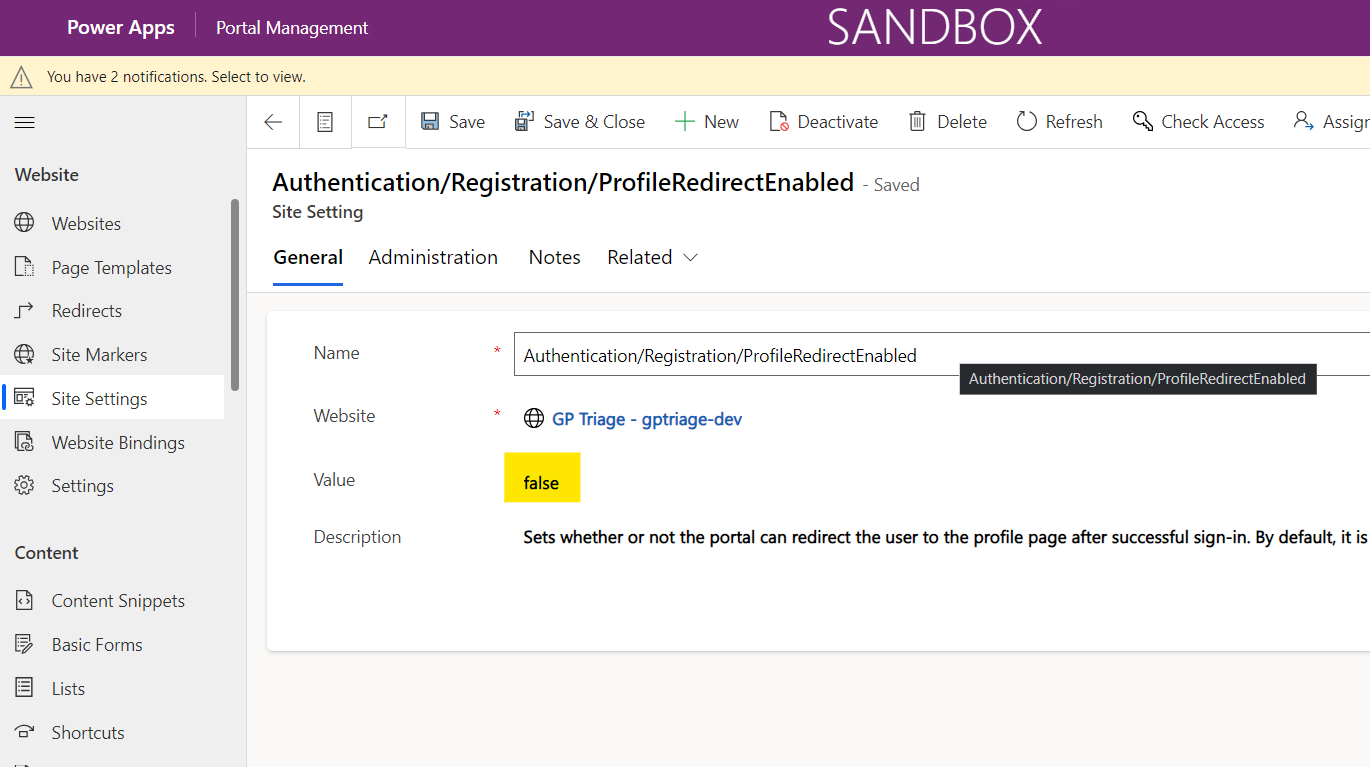Click the Websites globe icon
This screenshot has width=1370, height=767.
24,223
